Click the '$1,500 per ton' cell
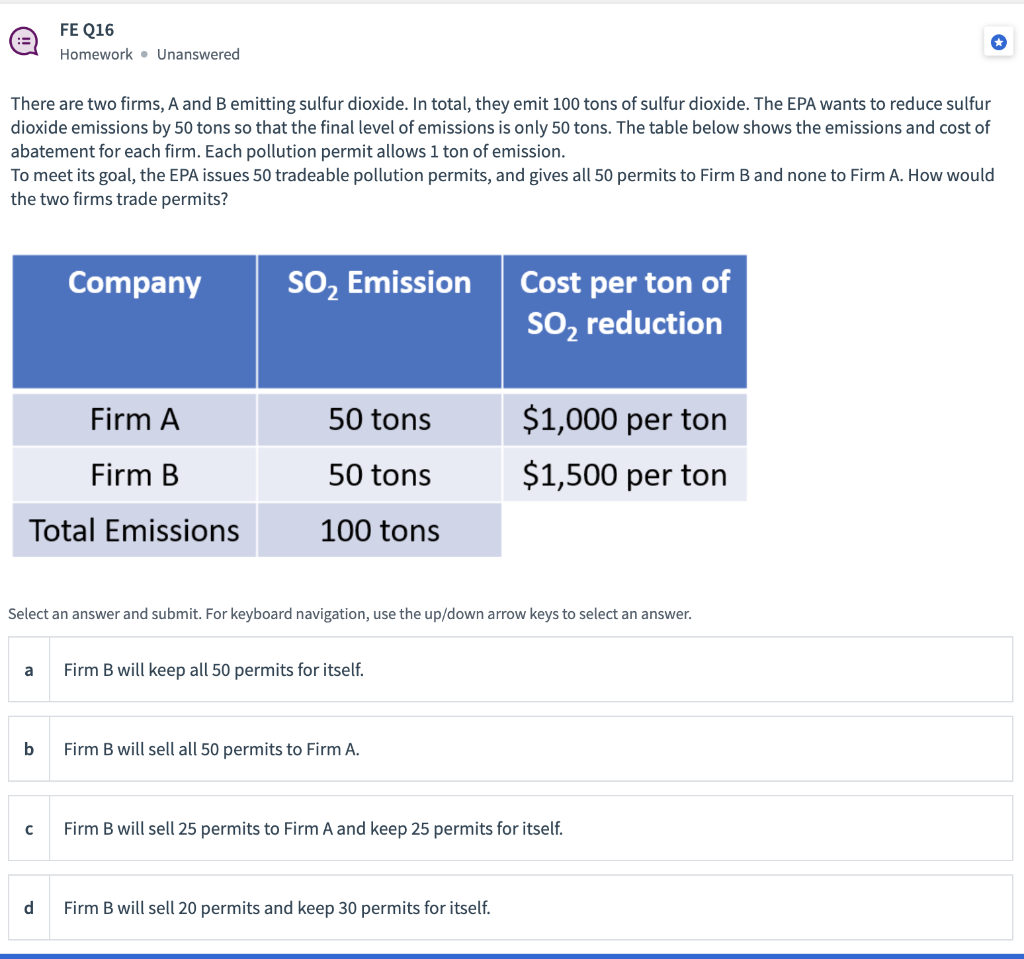 (x=625, y=475)
